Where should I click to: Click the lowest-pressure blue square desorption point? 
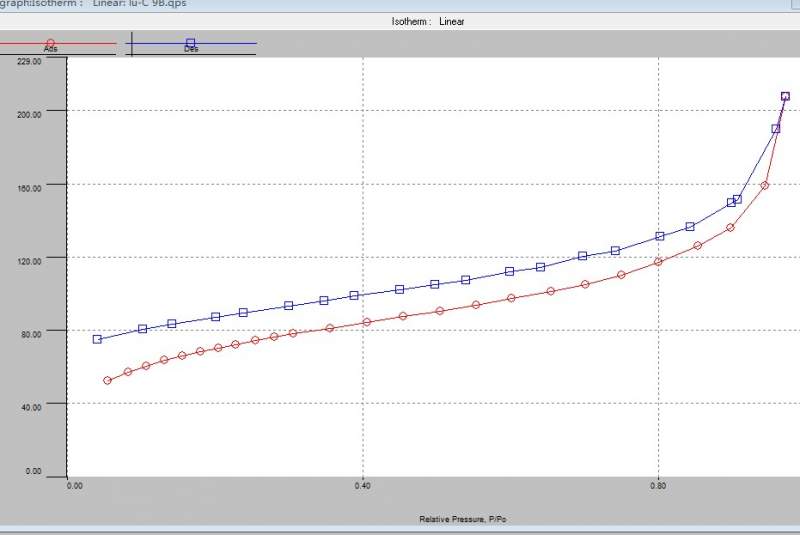pos(97,339)
